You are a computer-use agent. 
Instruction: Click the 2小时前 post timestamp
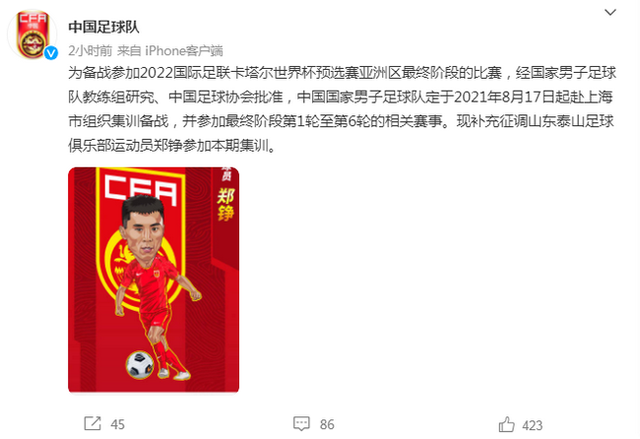tap(90, 51)
